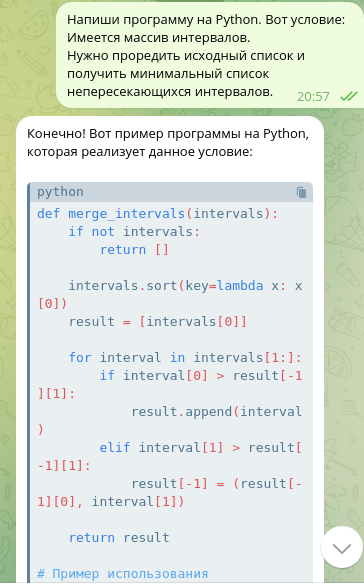The image size is (364, 585).
Task: Click the "for interval in intervals[1:]:" line
Action: (x=185, y=357)
